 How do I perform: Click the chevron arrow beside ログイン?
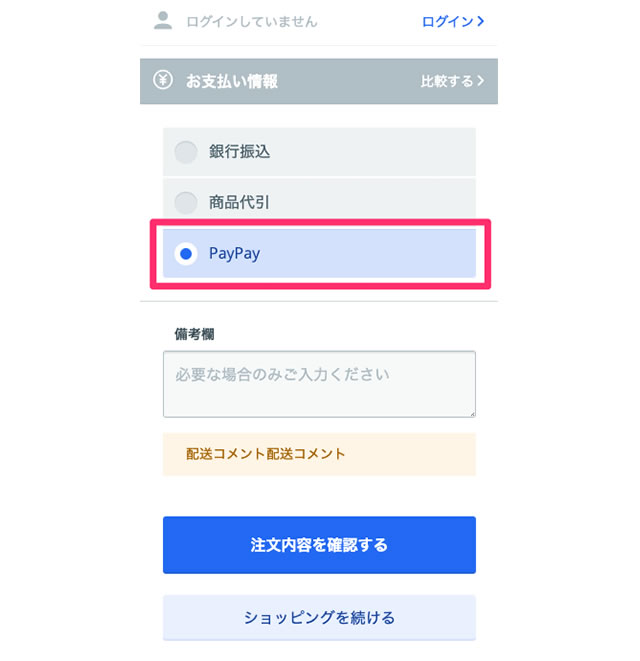(x=481, y=21)
